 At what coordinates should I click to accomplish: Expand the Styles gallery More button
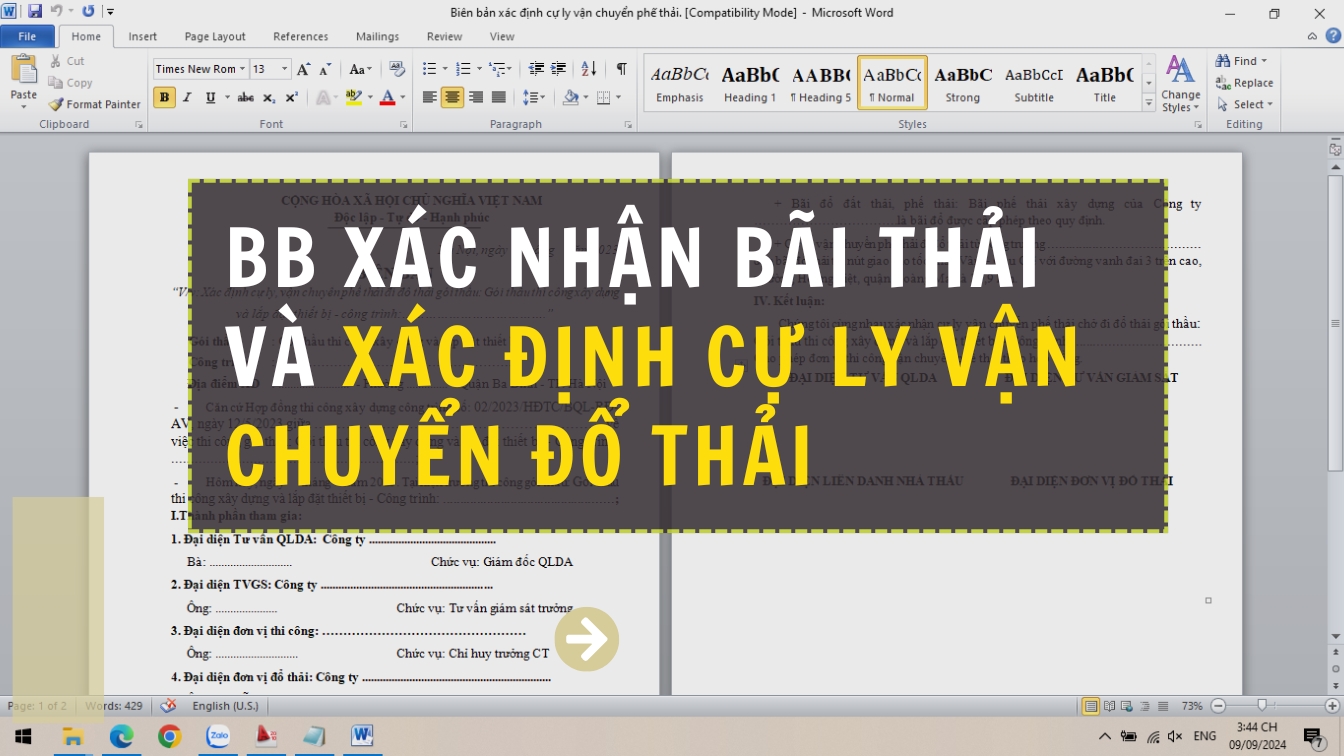tap(1149, 102)
